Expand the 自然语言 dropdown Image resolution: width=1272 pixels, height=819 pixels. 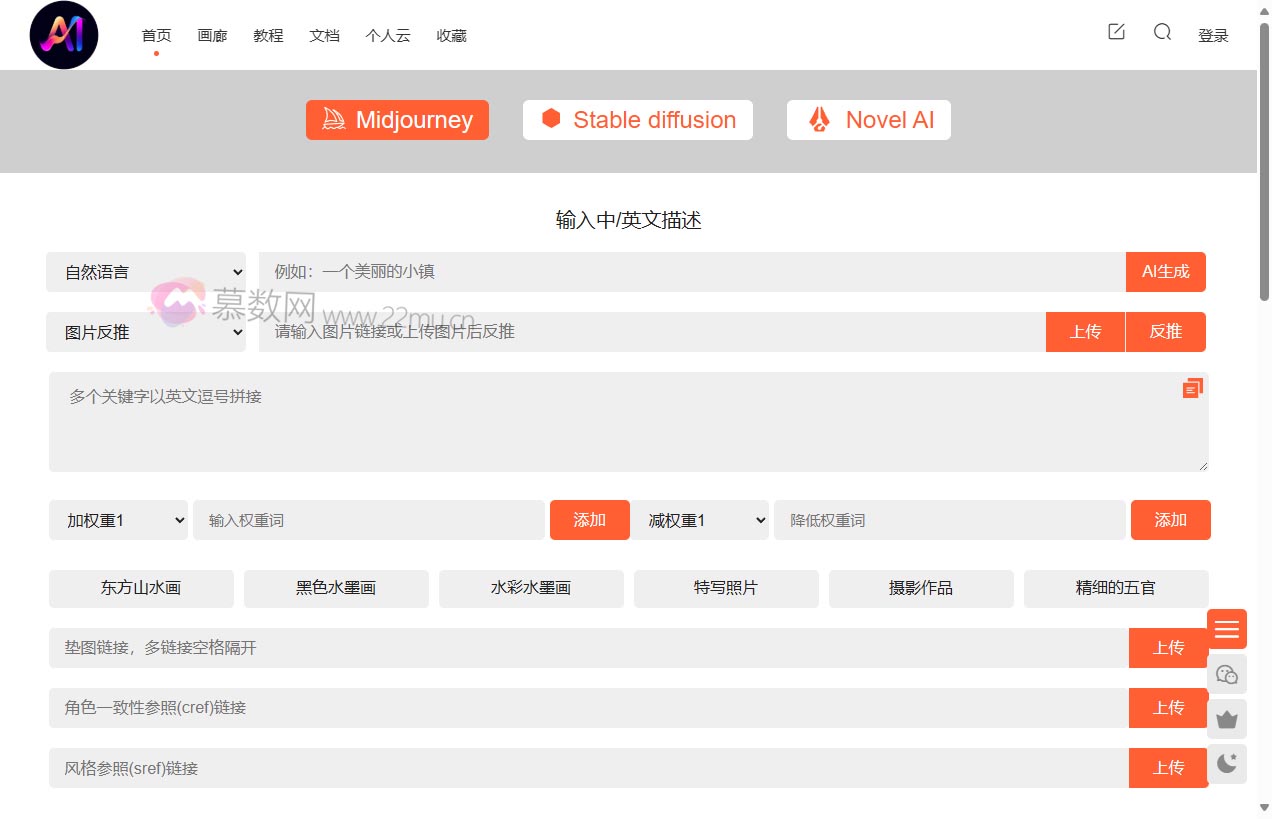146,272
